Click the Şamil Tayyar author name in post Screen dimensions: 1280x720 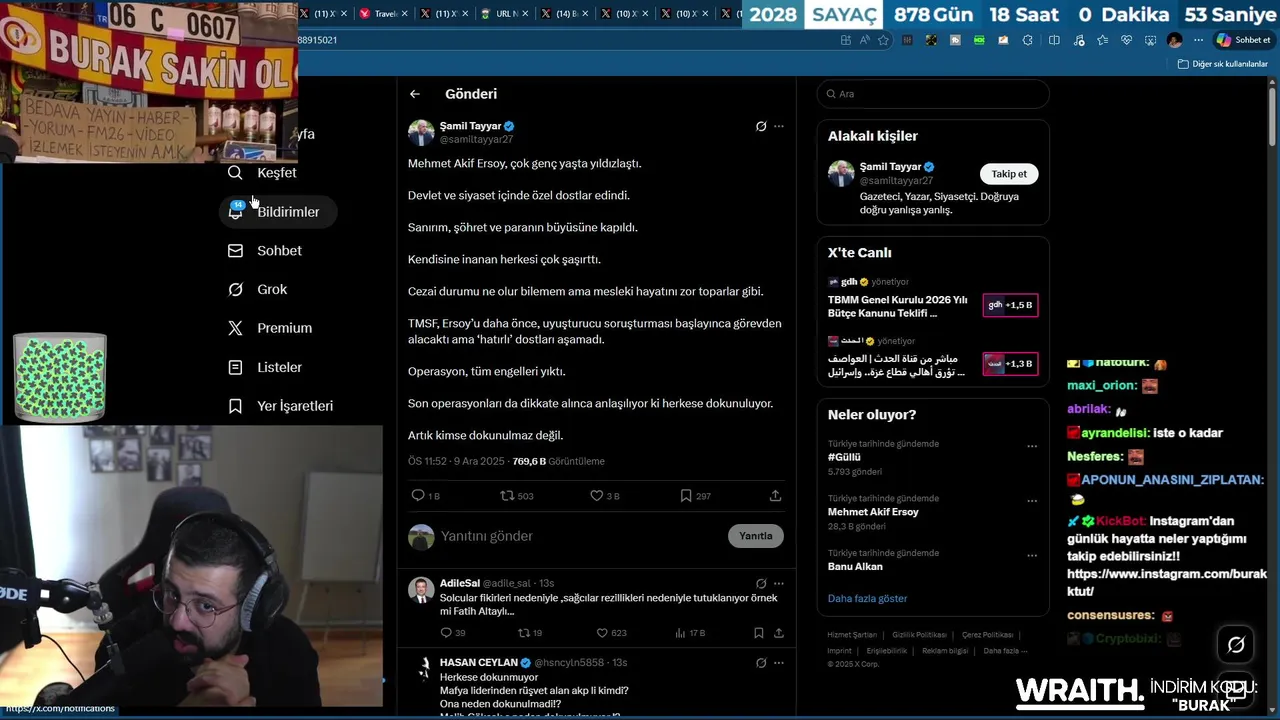(x=470, y=127)
